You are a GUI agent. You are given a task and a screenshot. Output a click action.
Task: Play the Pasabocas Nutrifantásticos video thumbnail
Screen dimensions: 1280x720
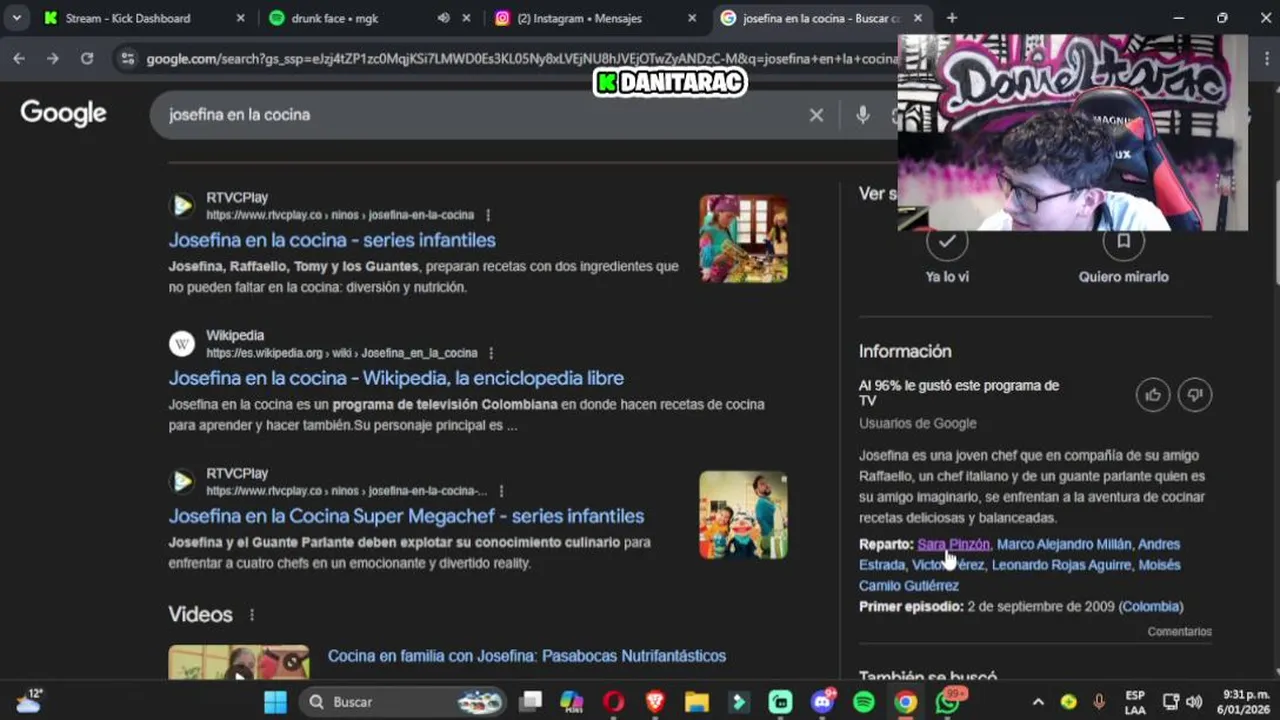239,663
